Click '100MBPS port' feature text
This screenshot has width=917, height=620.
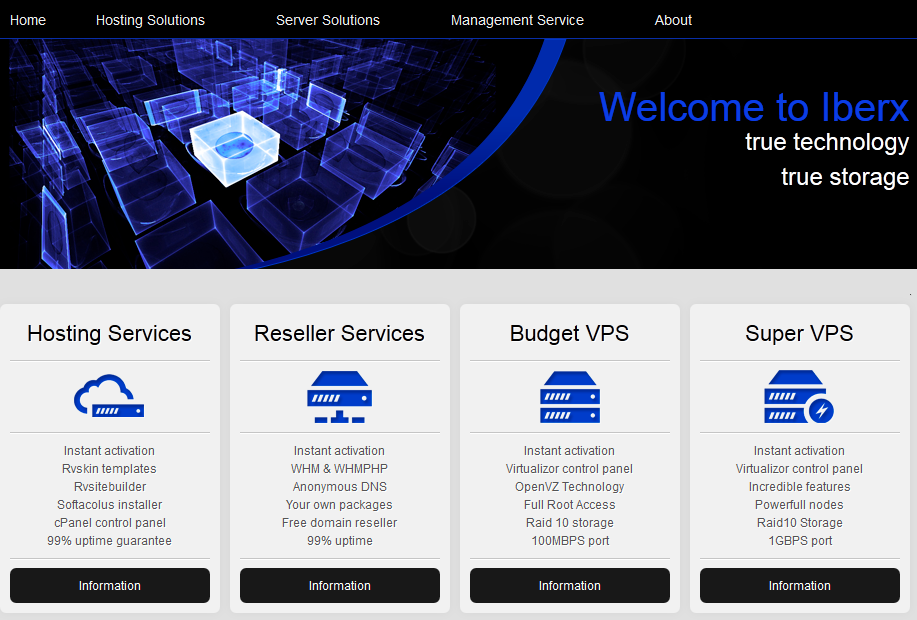570,541
